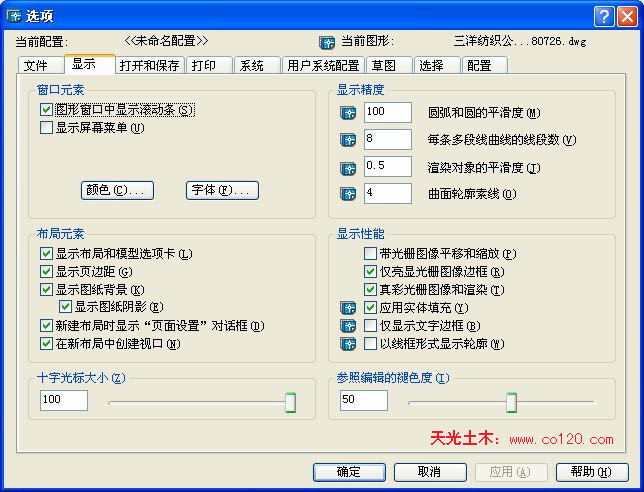
Task: Enable 带光栅图像平移和缩放 checkbox
Action: click(x=370, y=253)
